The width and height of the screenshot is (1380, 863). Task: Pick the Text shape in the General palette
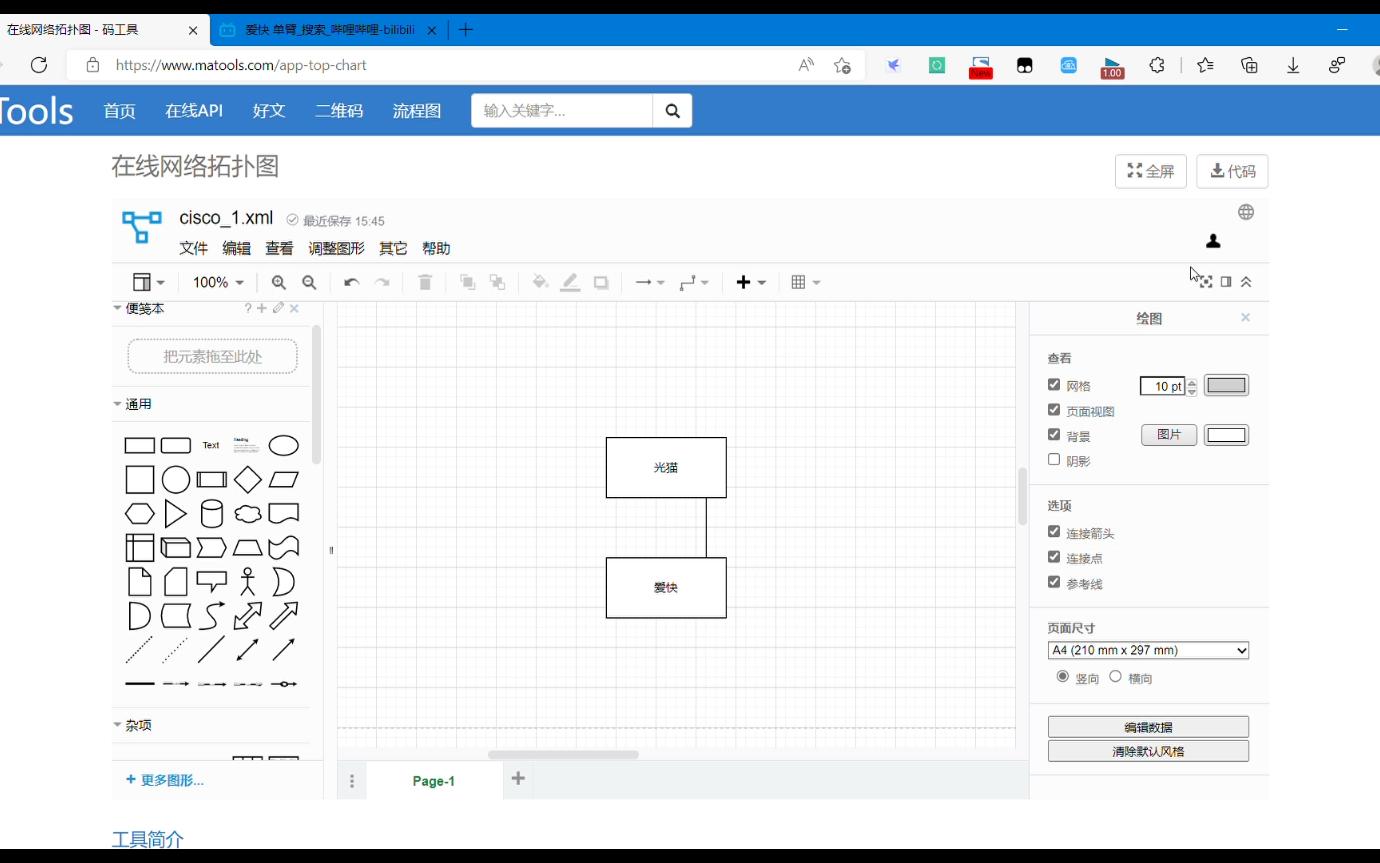(x=211, y=446)
